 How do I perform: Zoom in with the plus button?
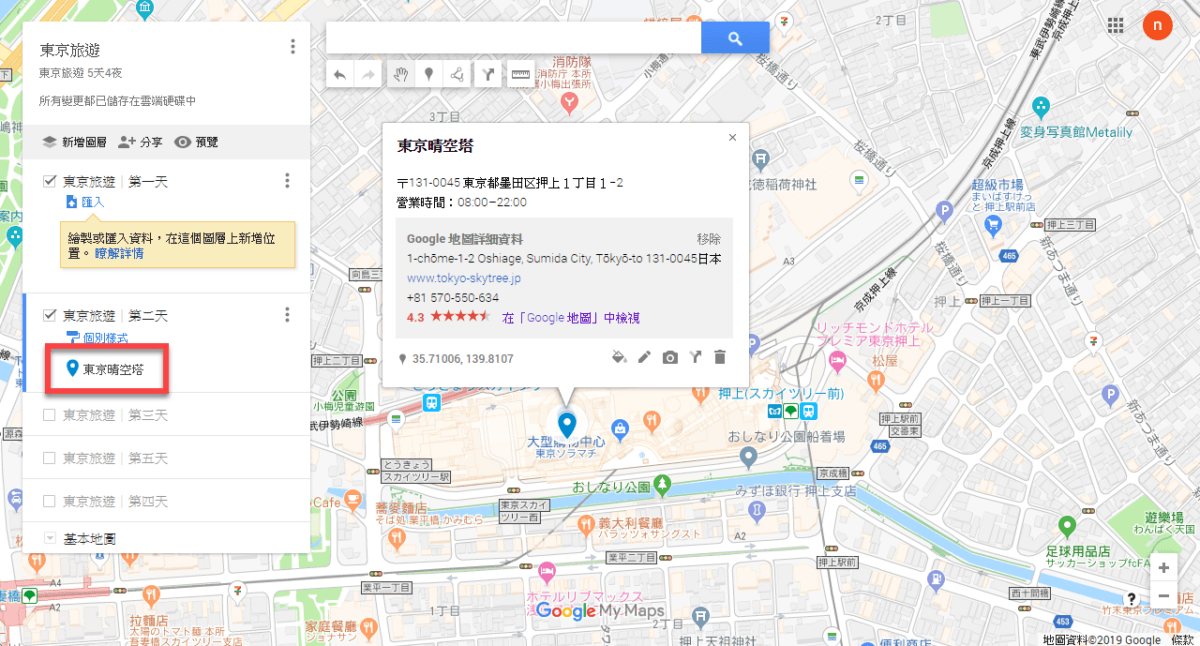(1163, 567)
